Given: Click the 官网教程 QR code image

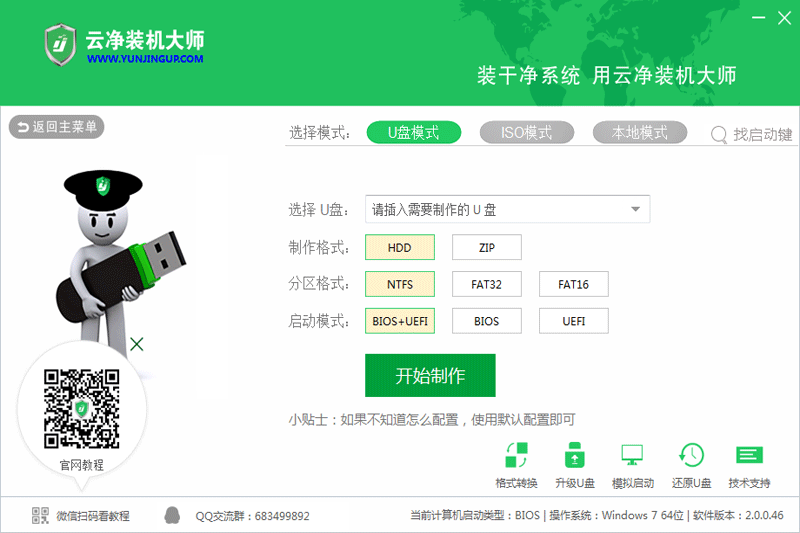Looking at the screenshot, I should pos(82,409).
